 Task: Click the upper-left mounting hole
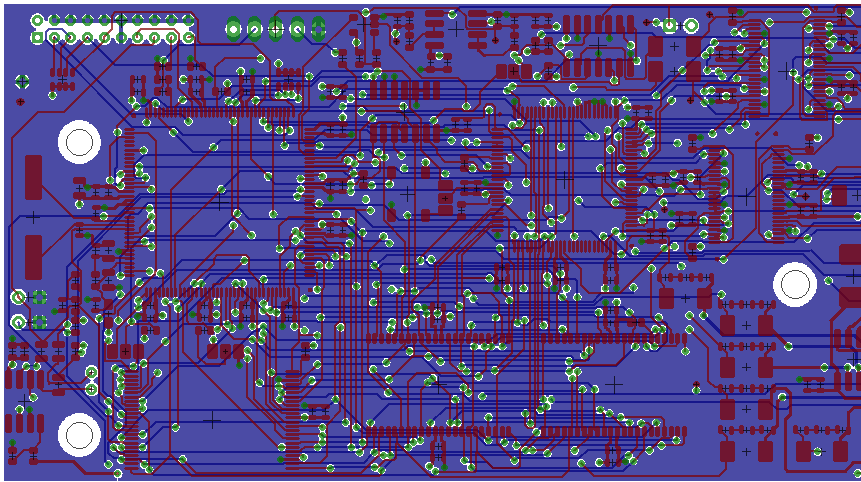(78, 142)
